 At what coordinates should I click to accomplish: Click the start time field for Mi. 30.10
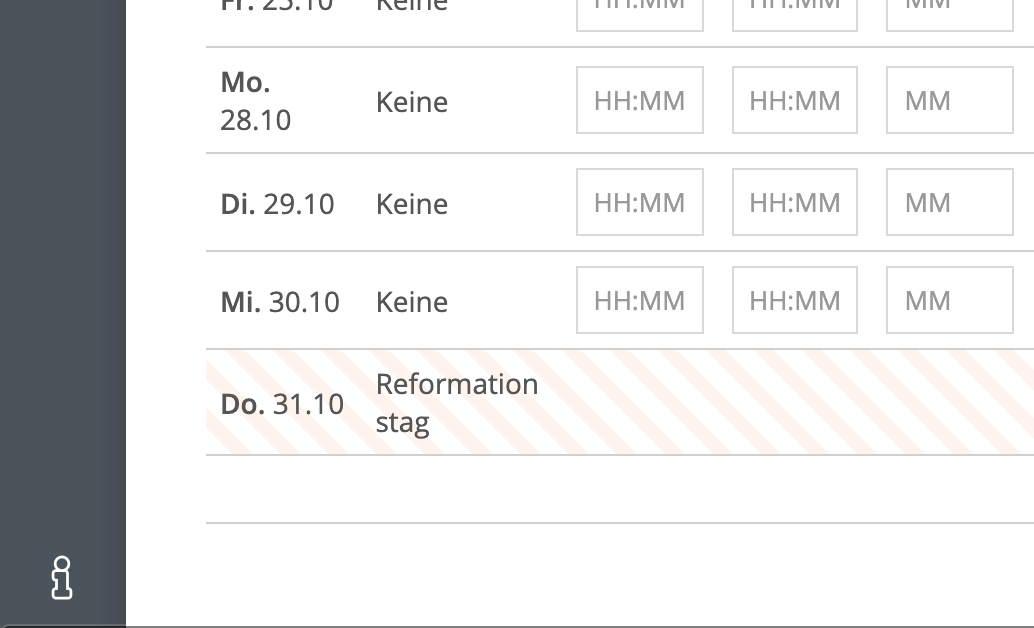[x=639, y=300]
